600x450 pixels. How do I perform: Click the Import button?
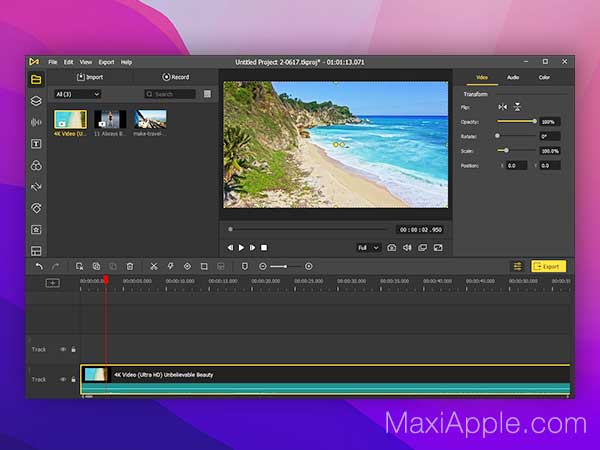[x=90, y=77]
